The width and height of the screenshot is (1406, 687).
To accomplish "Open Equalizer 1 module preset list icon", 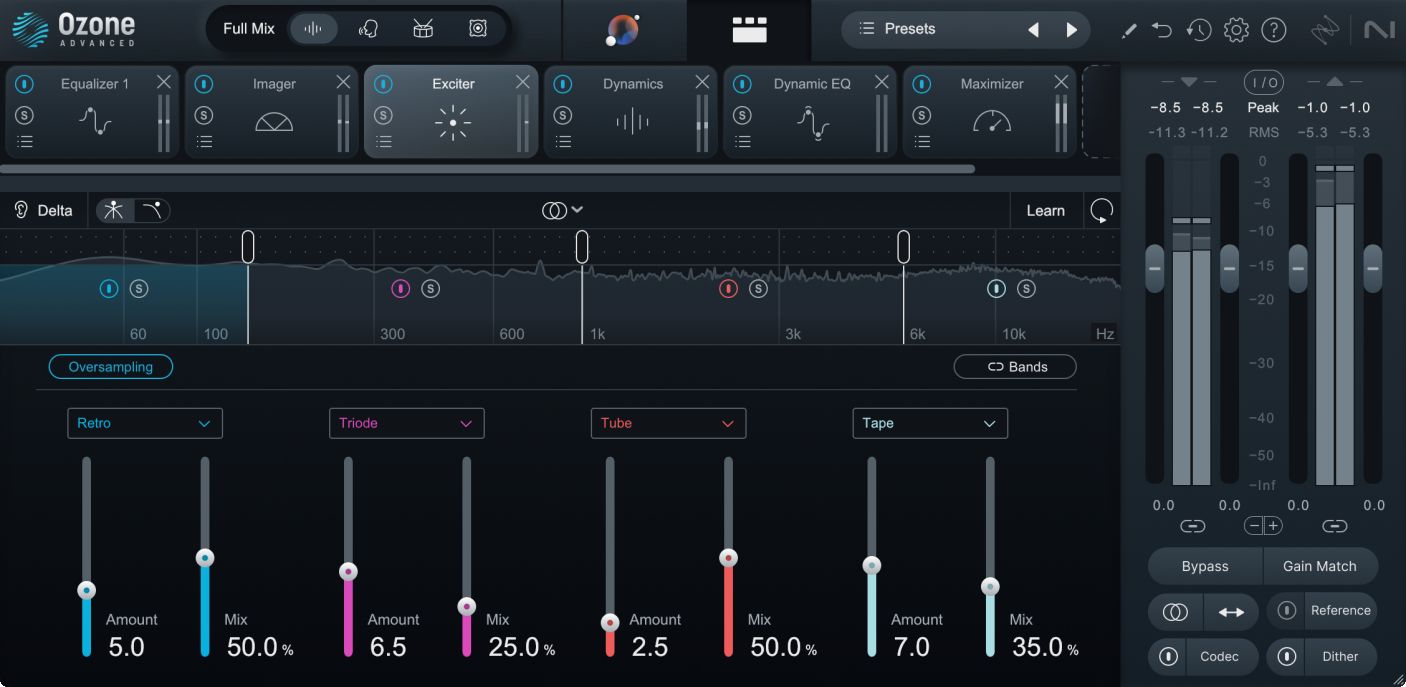I will [x=25, y=142].
